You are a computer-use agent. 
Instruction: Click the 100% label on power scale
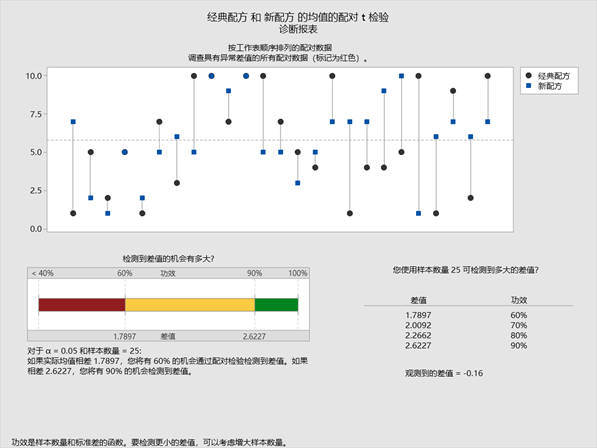click(x=298, y=273)
